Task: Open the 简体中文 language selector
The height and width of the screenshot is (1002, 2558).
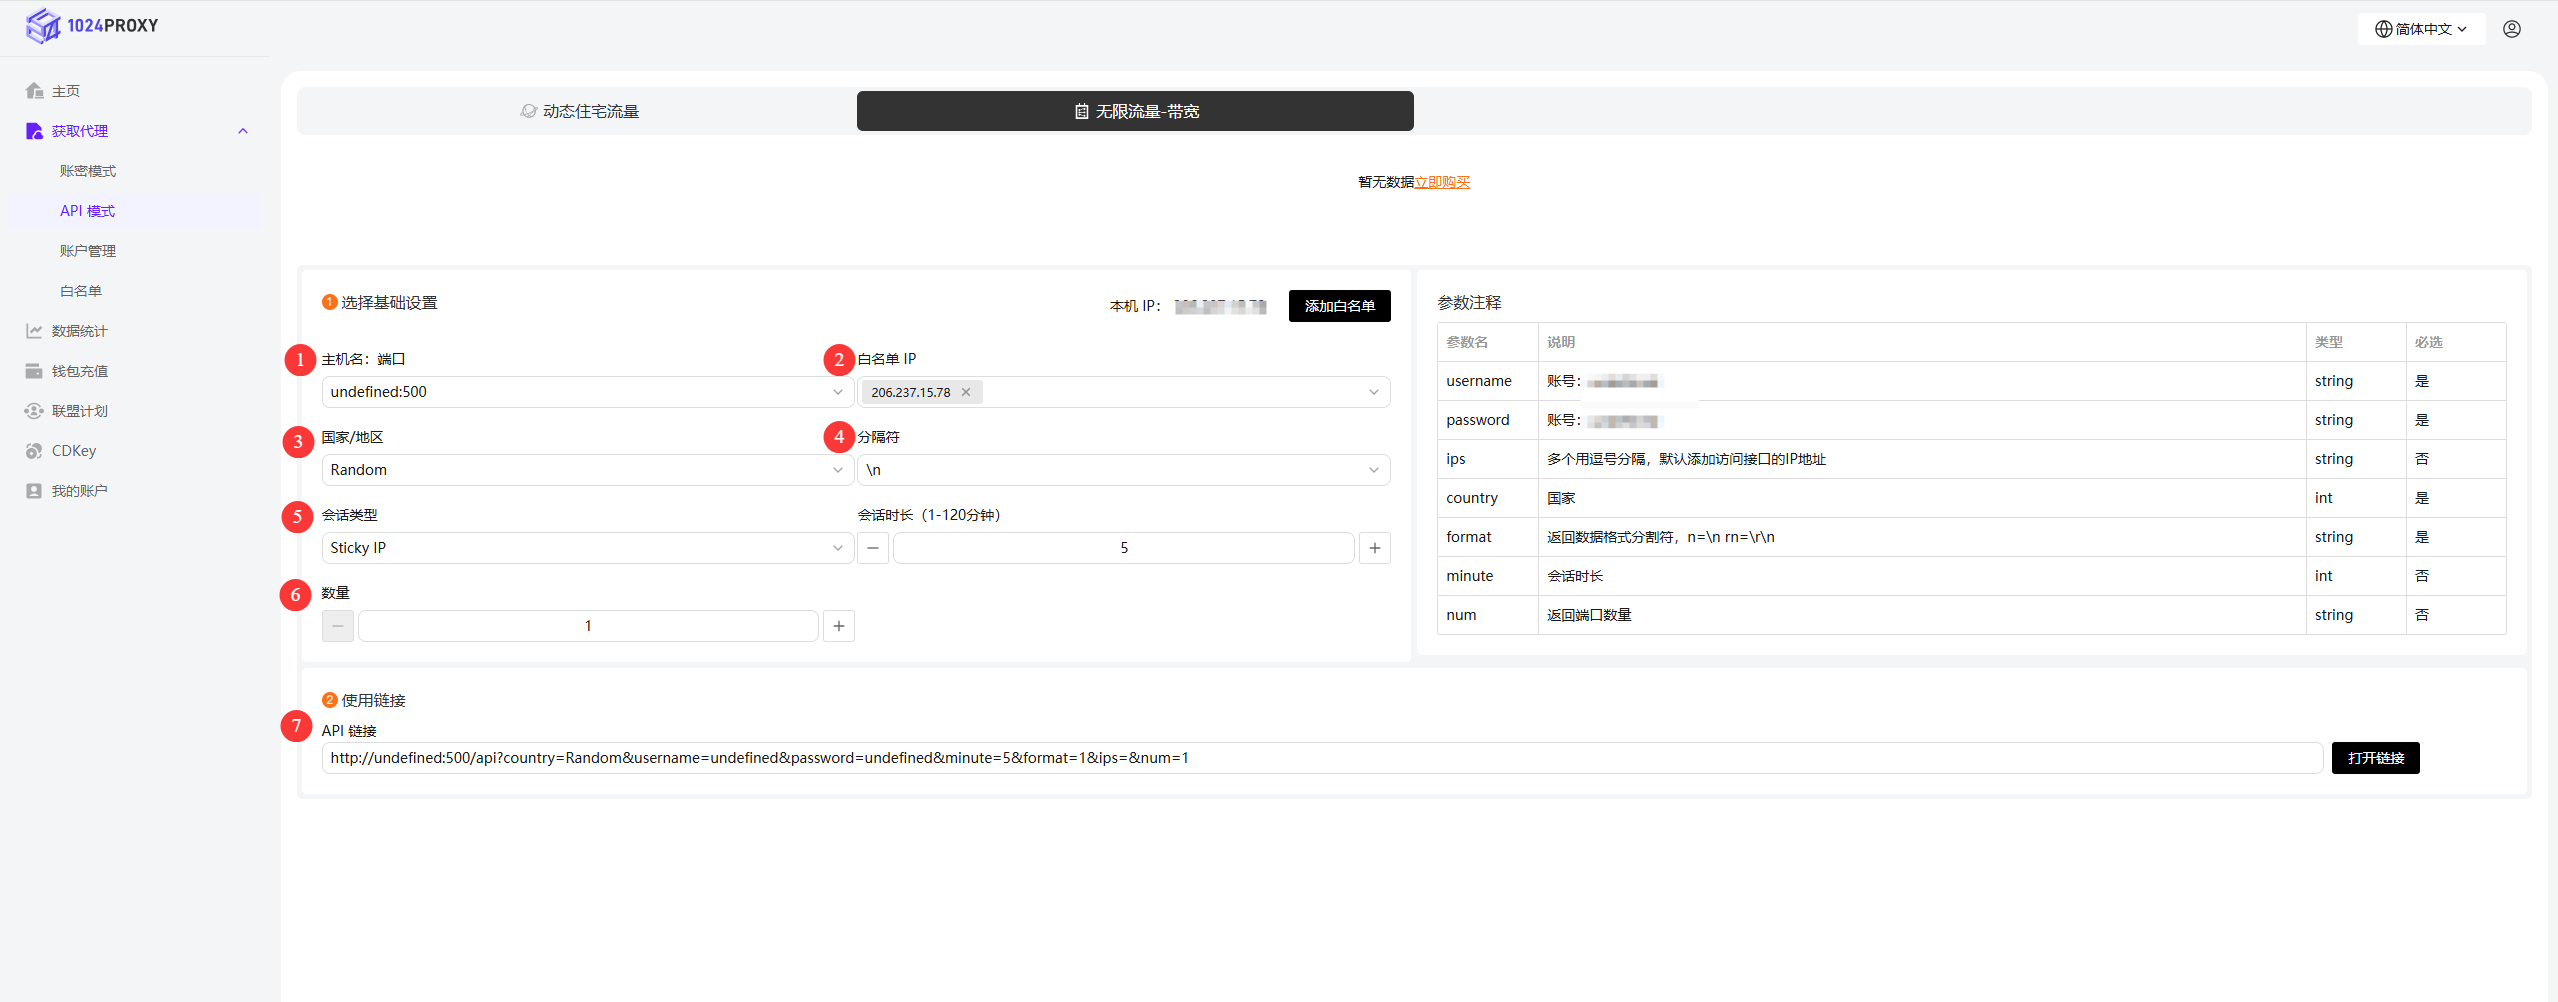Action: 2421,29
